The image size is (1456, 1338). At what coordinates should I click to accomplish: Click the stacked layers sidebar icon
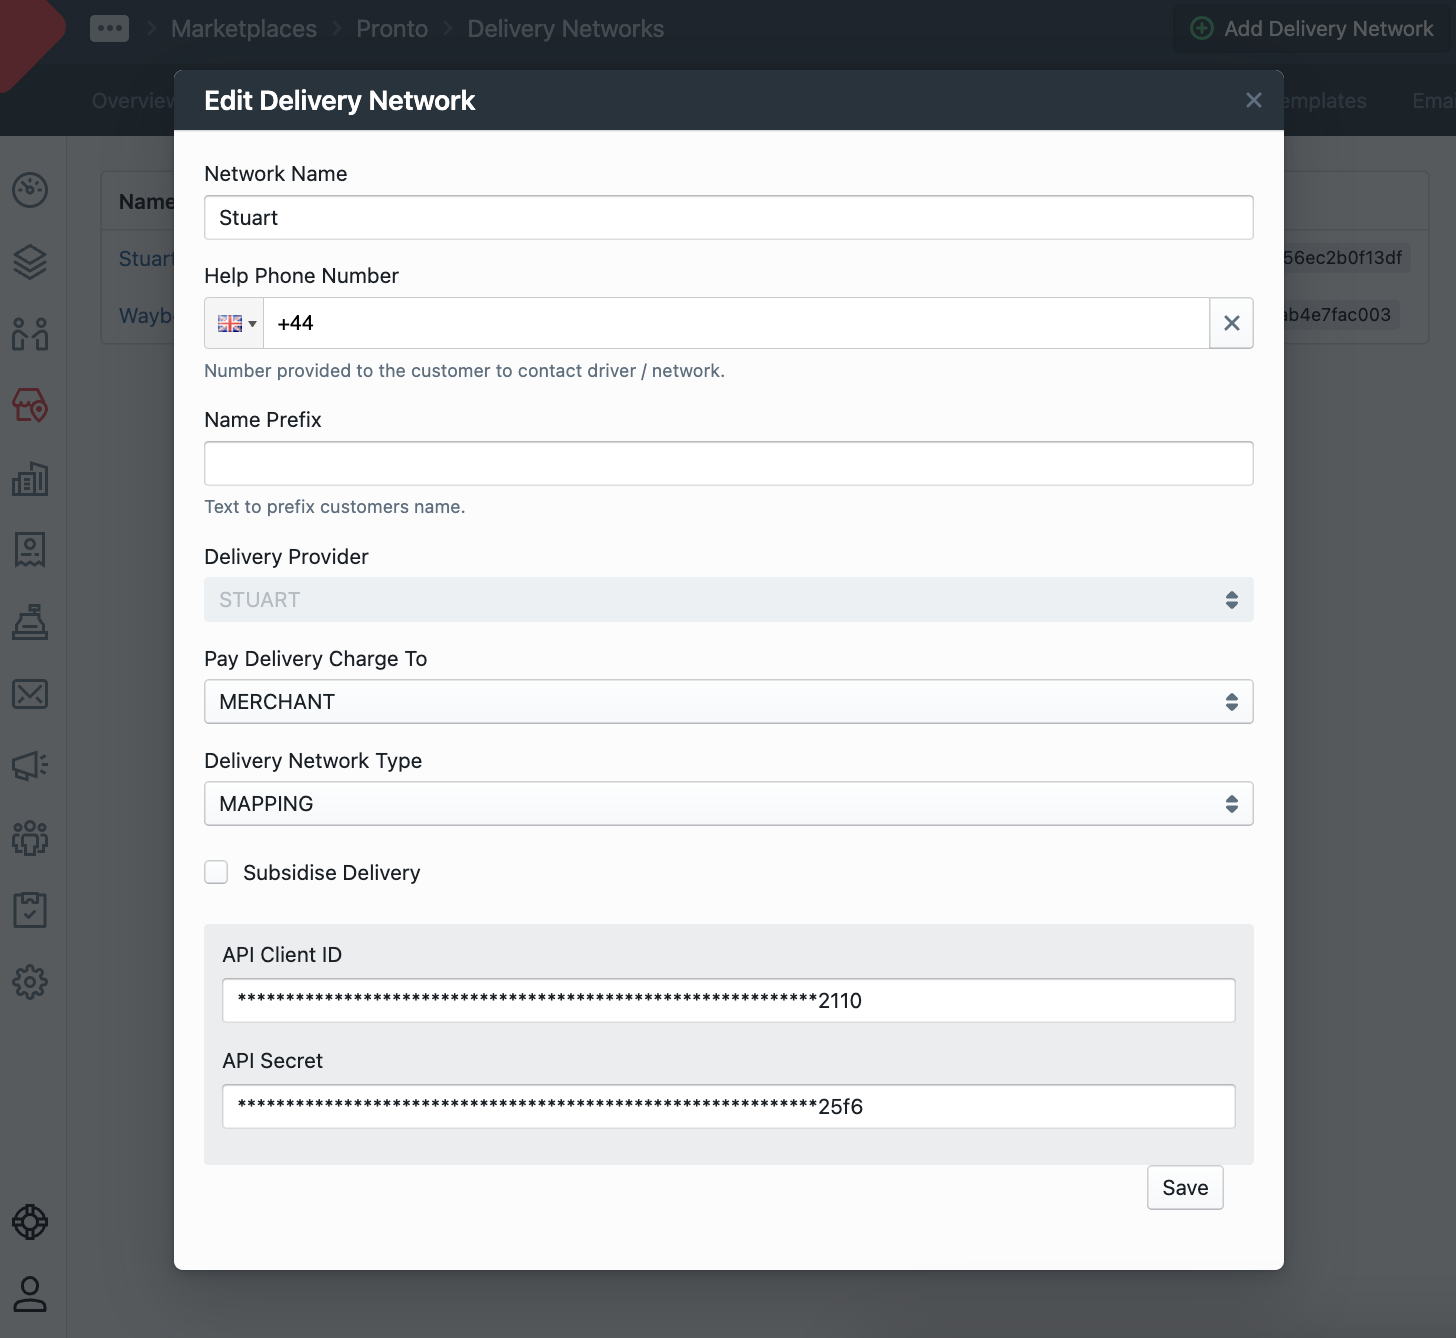tap(30, 262)
